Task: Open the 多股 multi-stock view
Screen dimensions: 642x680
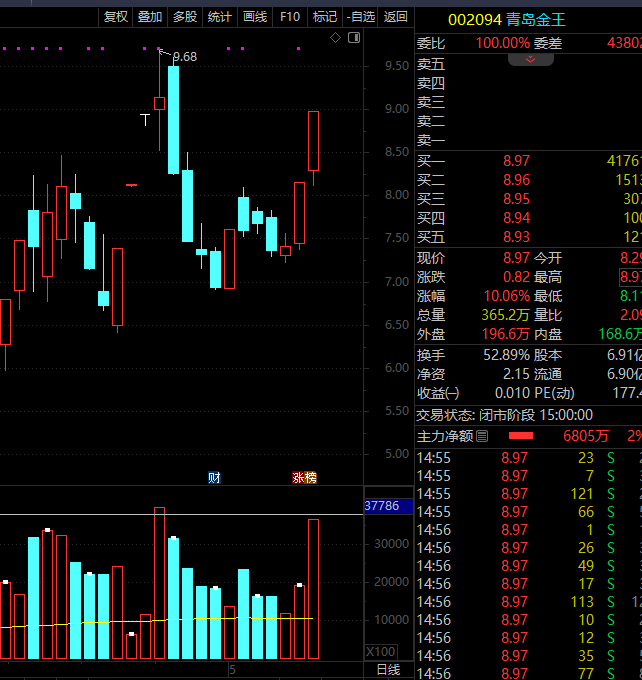Action: 185,17
